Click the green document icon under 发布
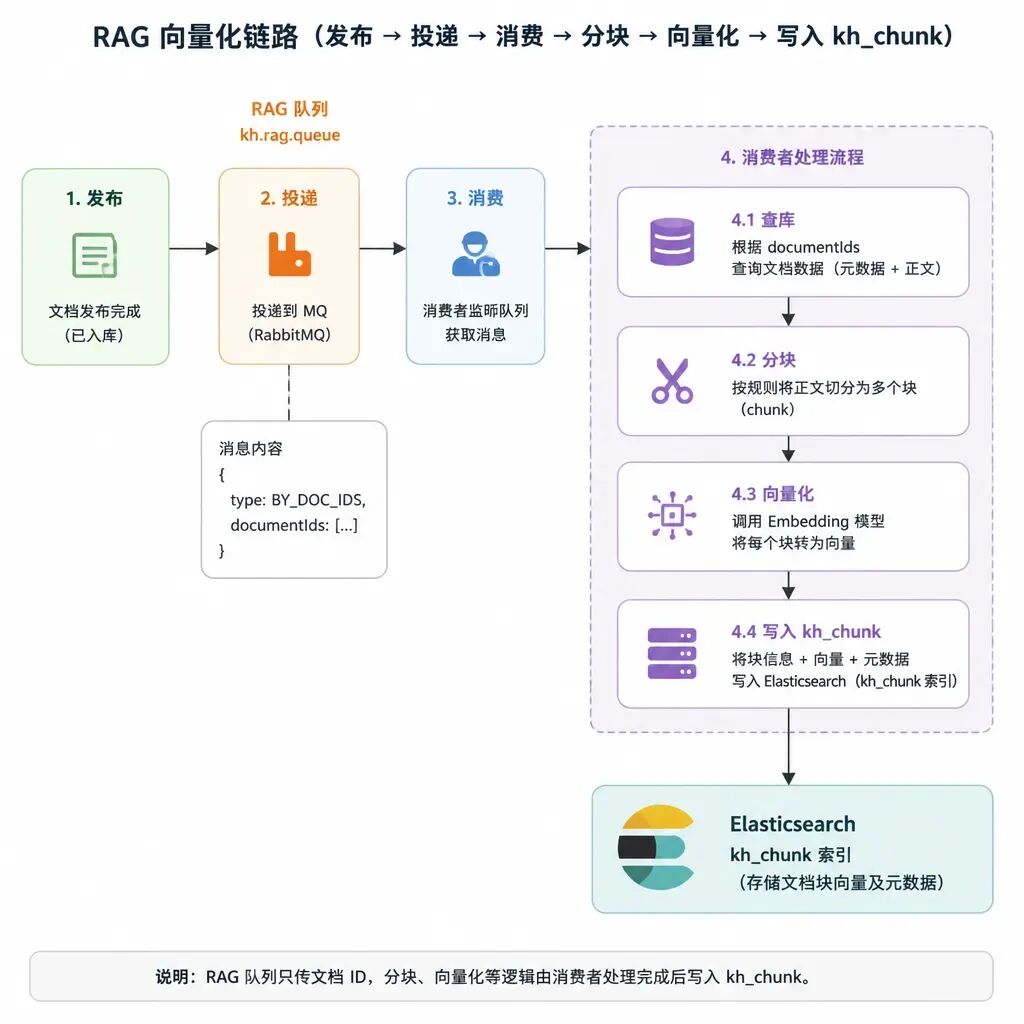Viewport: 1024px width, 1024px height. point(95,255)
